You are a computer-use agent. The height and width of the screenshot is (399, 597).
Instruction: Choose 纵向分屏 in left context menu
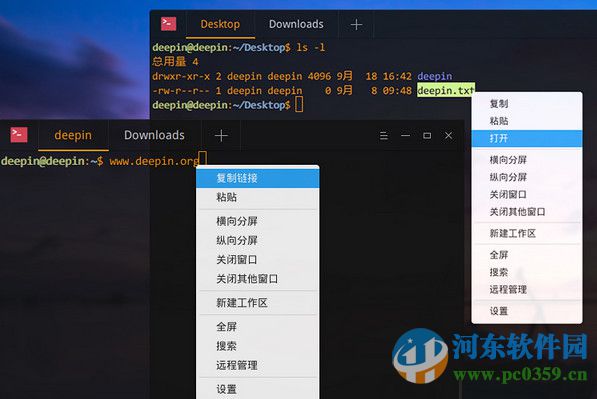point(258,241)
